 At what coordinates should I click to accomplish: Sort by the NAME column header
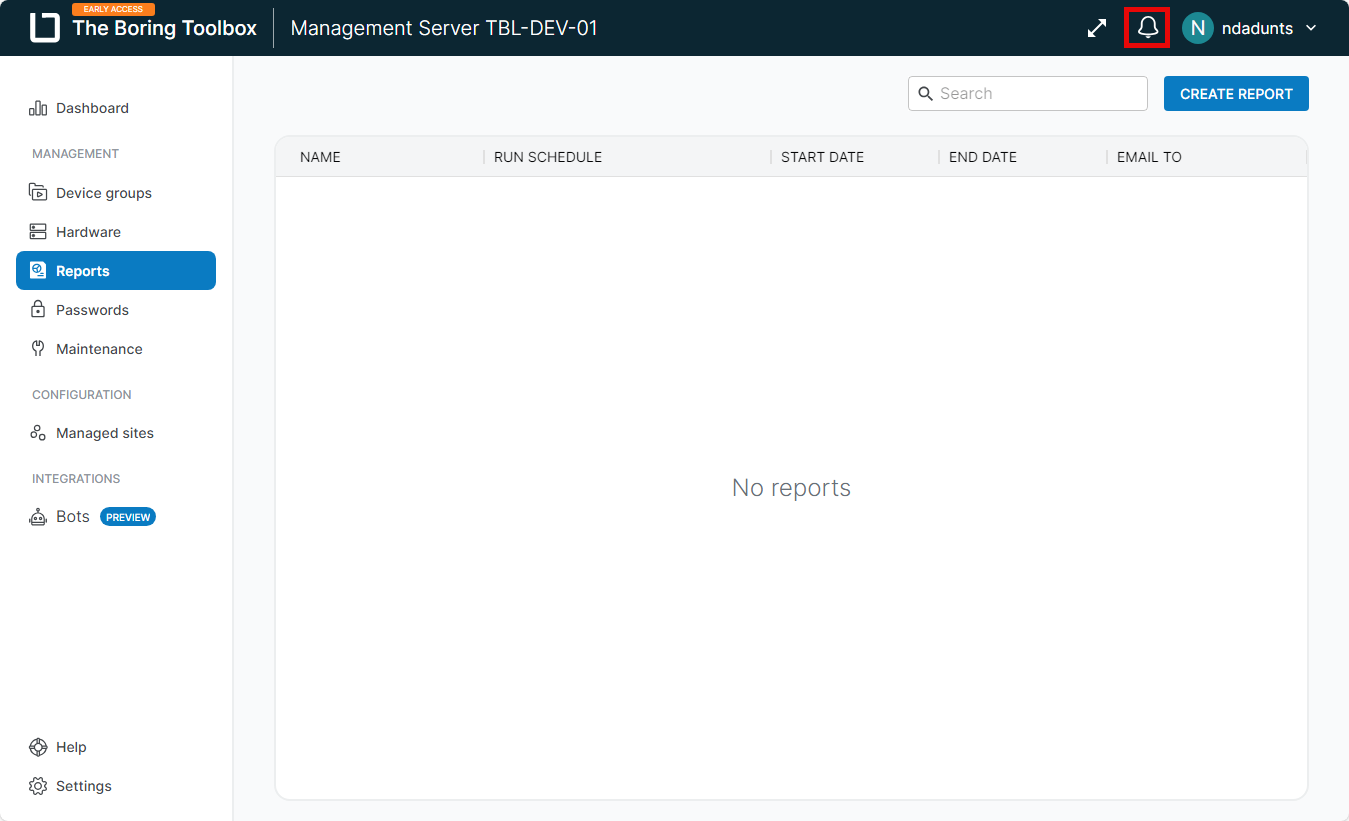pos(320,157)
